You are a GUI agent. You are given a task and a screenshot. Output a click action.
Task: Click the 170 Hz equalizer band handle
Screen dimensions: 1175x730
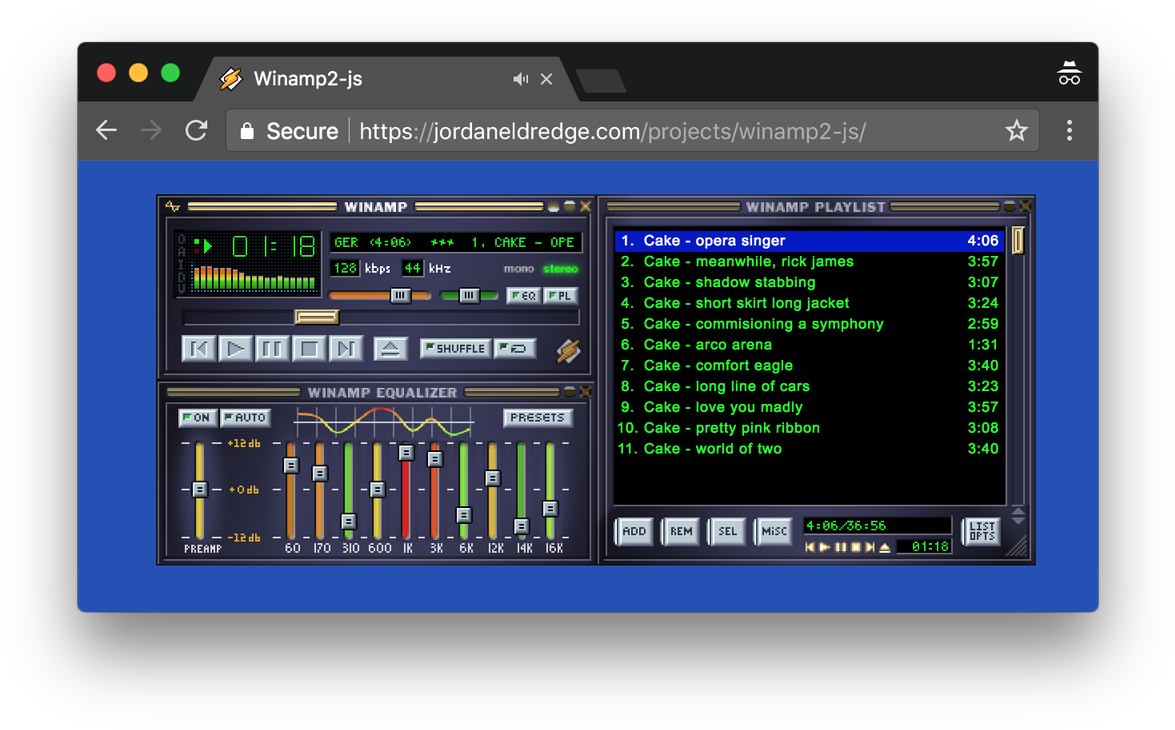pos(320,474)
